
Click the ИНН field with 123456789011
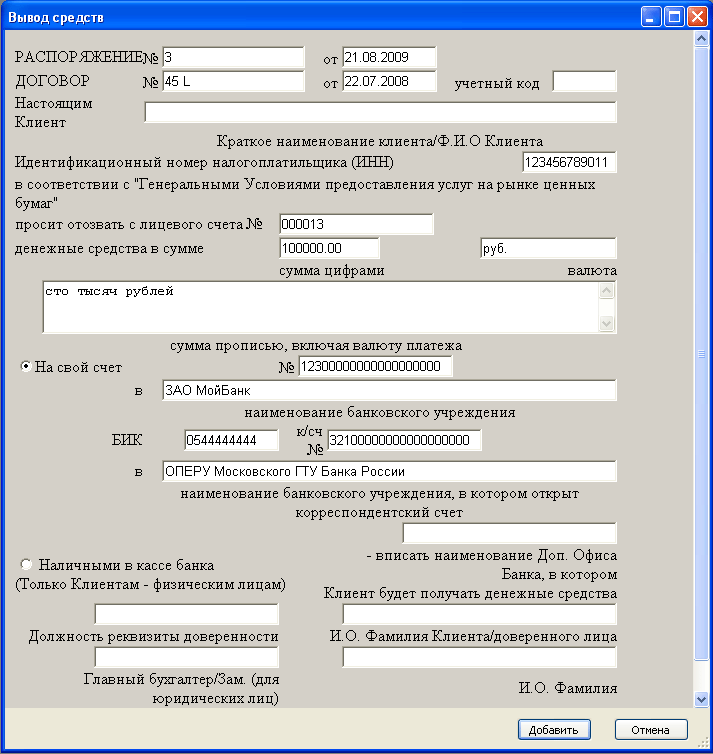569,162
